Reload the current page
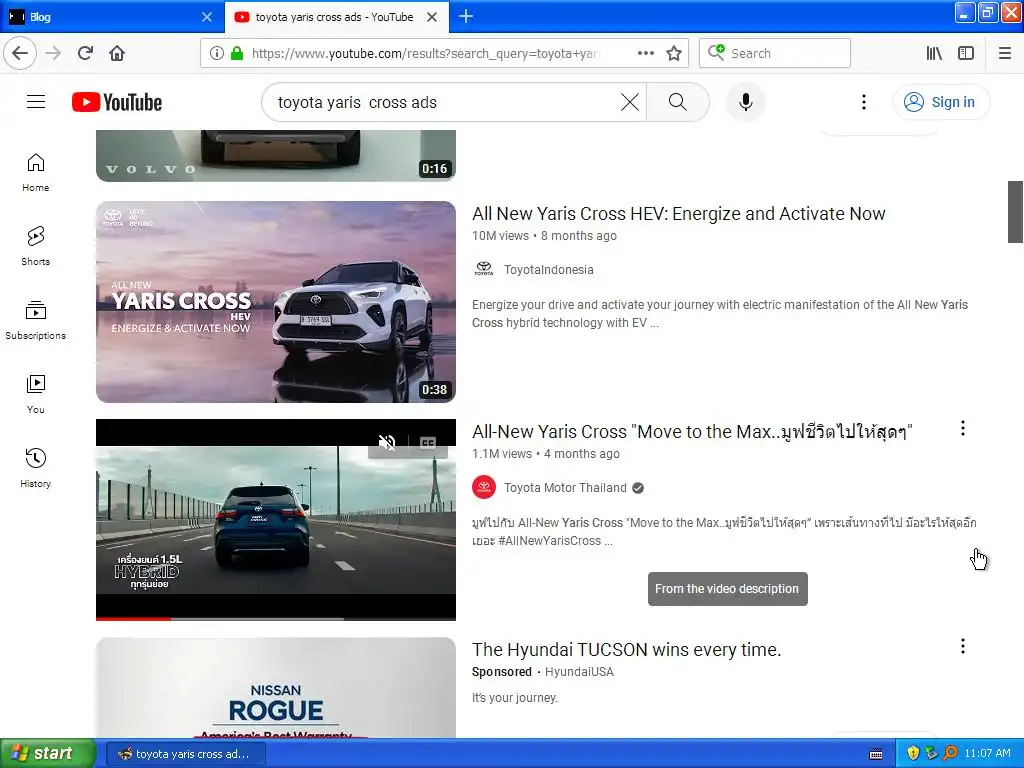1024x768 pixels. coord(85,53)
